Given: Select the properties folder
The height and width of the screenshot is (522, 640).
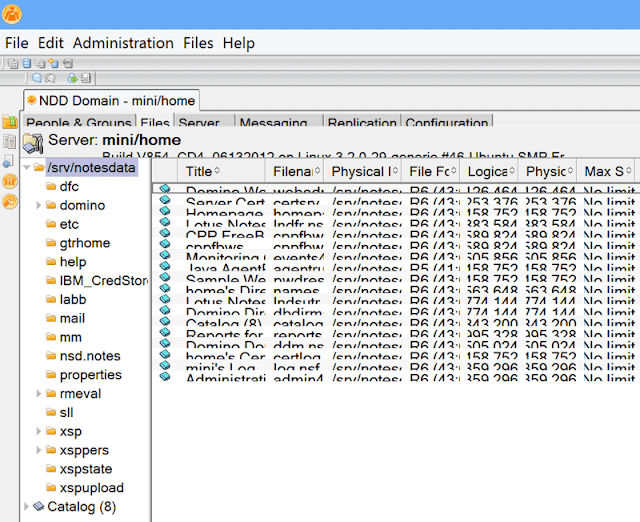Looking at the screenshot, I should [x=91, y=375].
